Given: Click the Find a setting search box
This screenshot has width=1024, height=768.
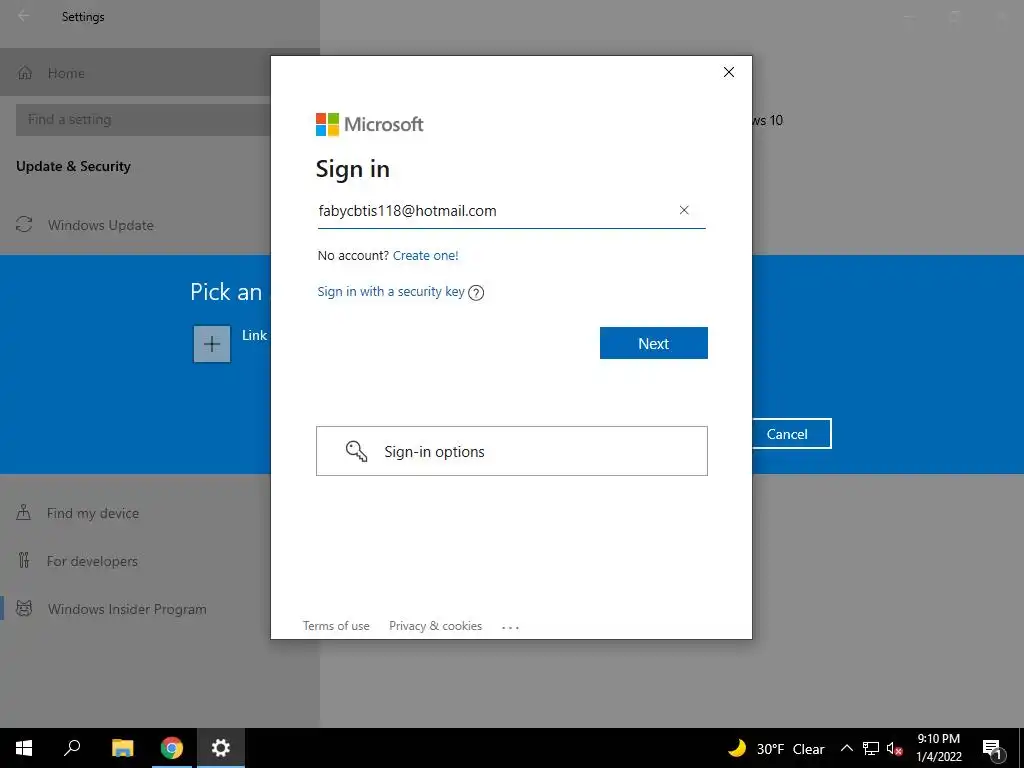Looking at the screenshot, I should (143, 120).
